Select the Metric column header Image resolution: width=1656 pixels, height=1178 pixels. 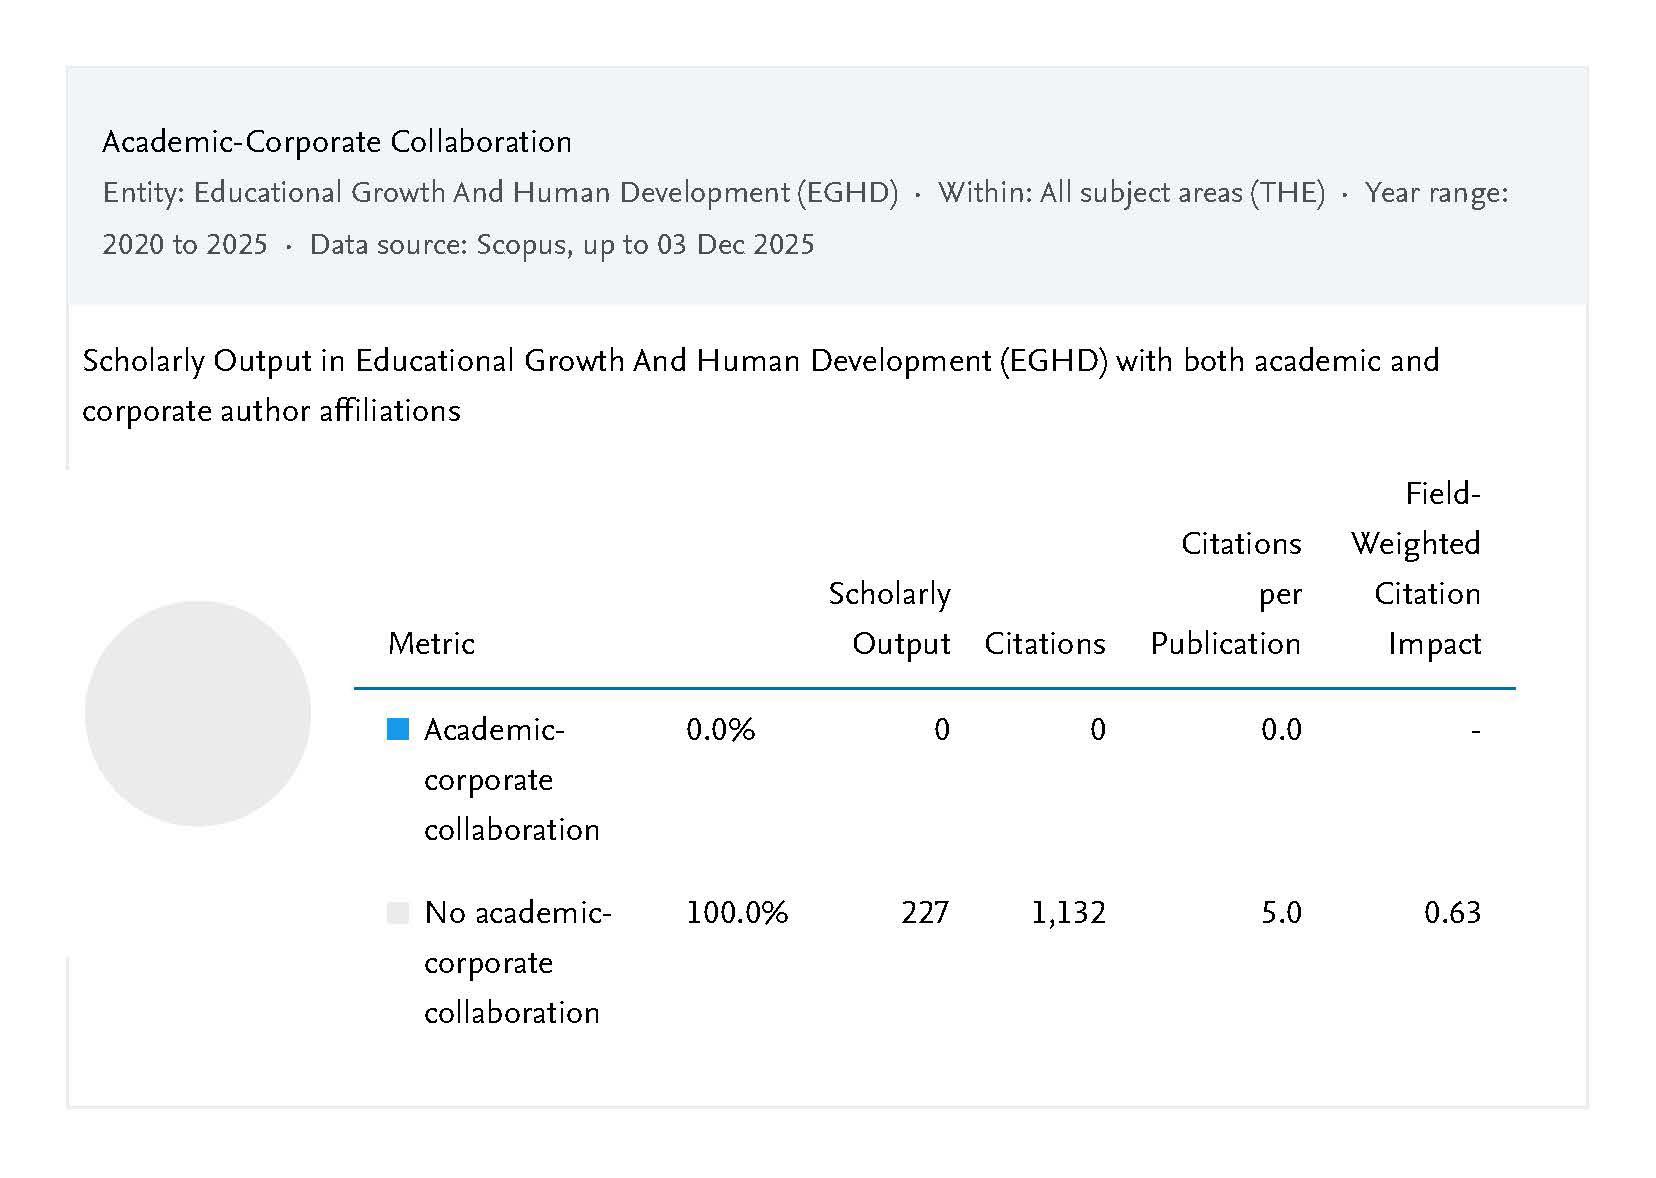coord(431,643)
